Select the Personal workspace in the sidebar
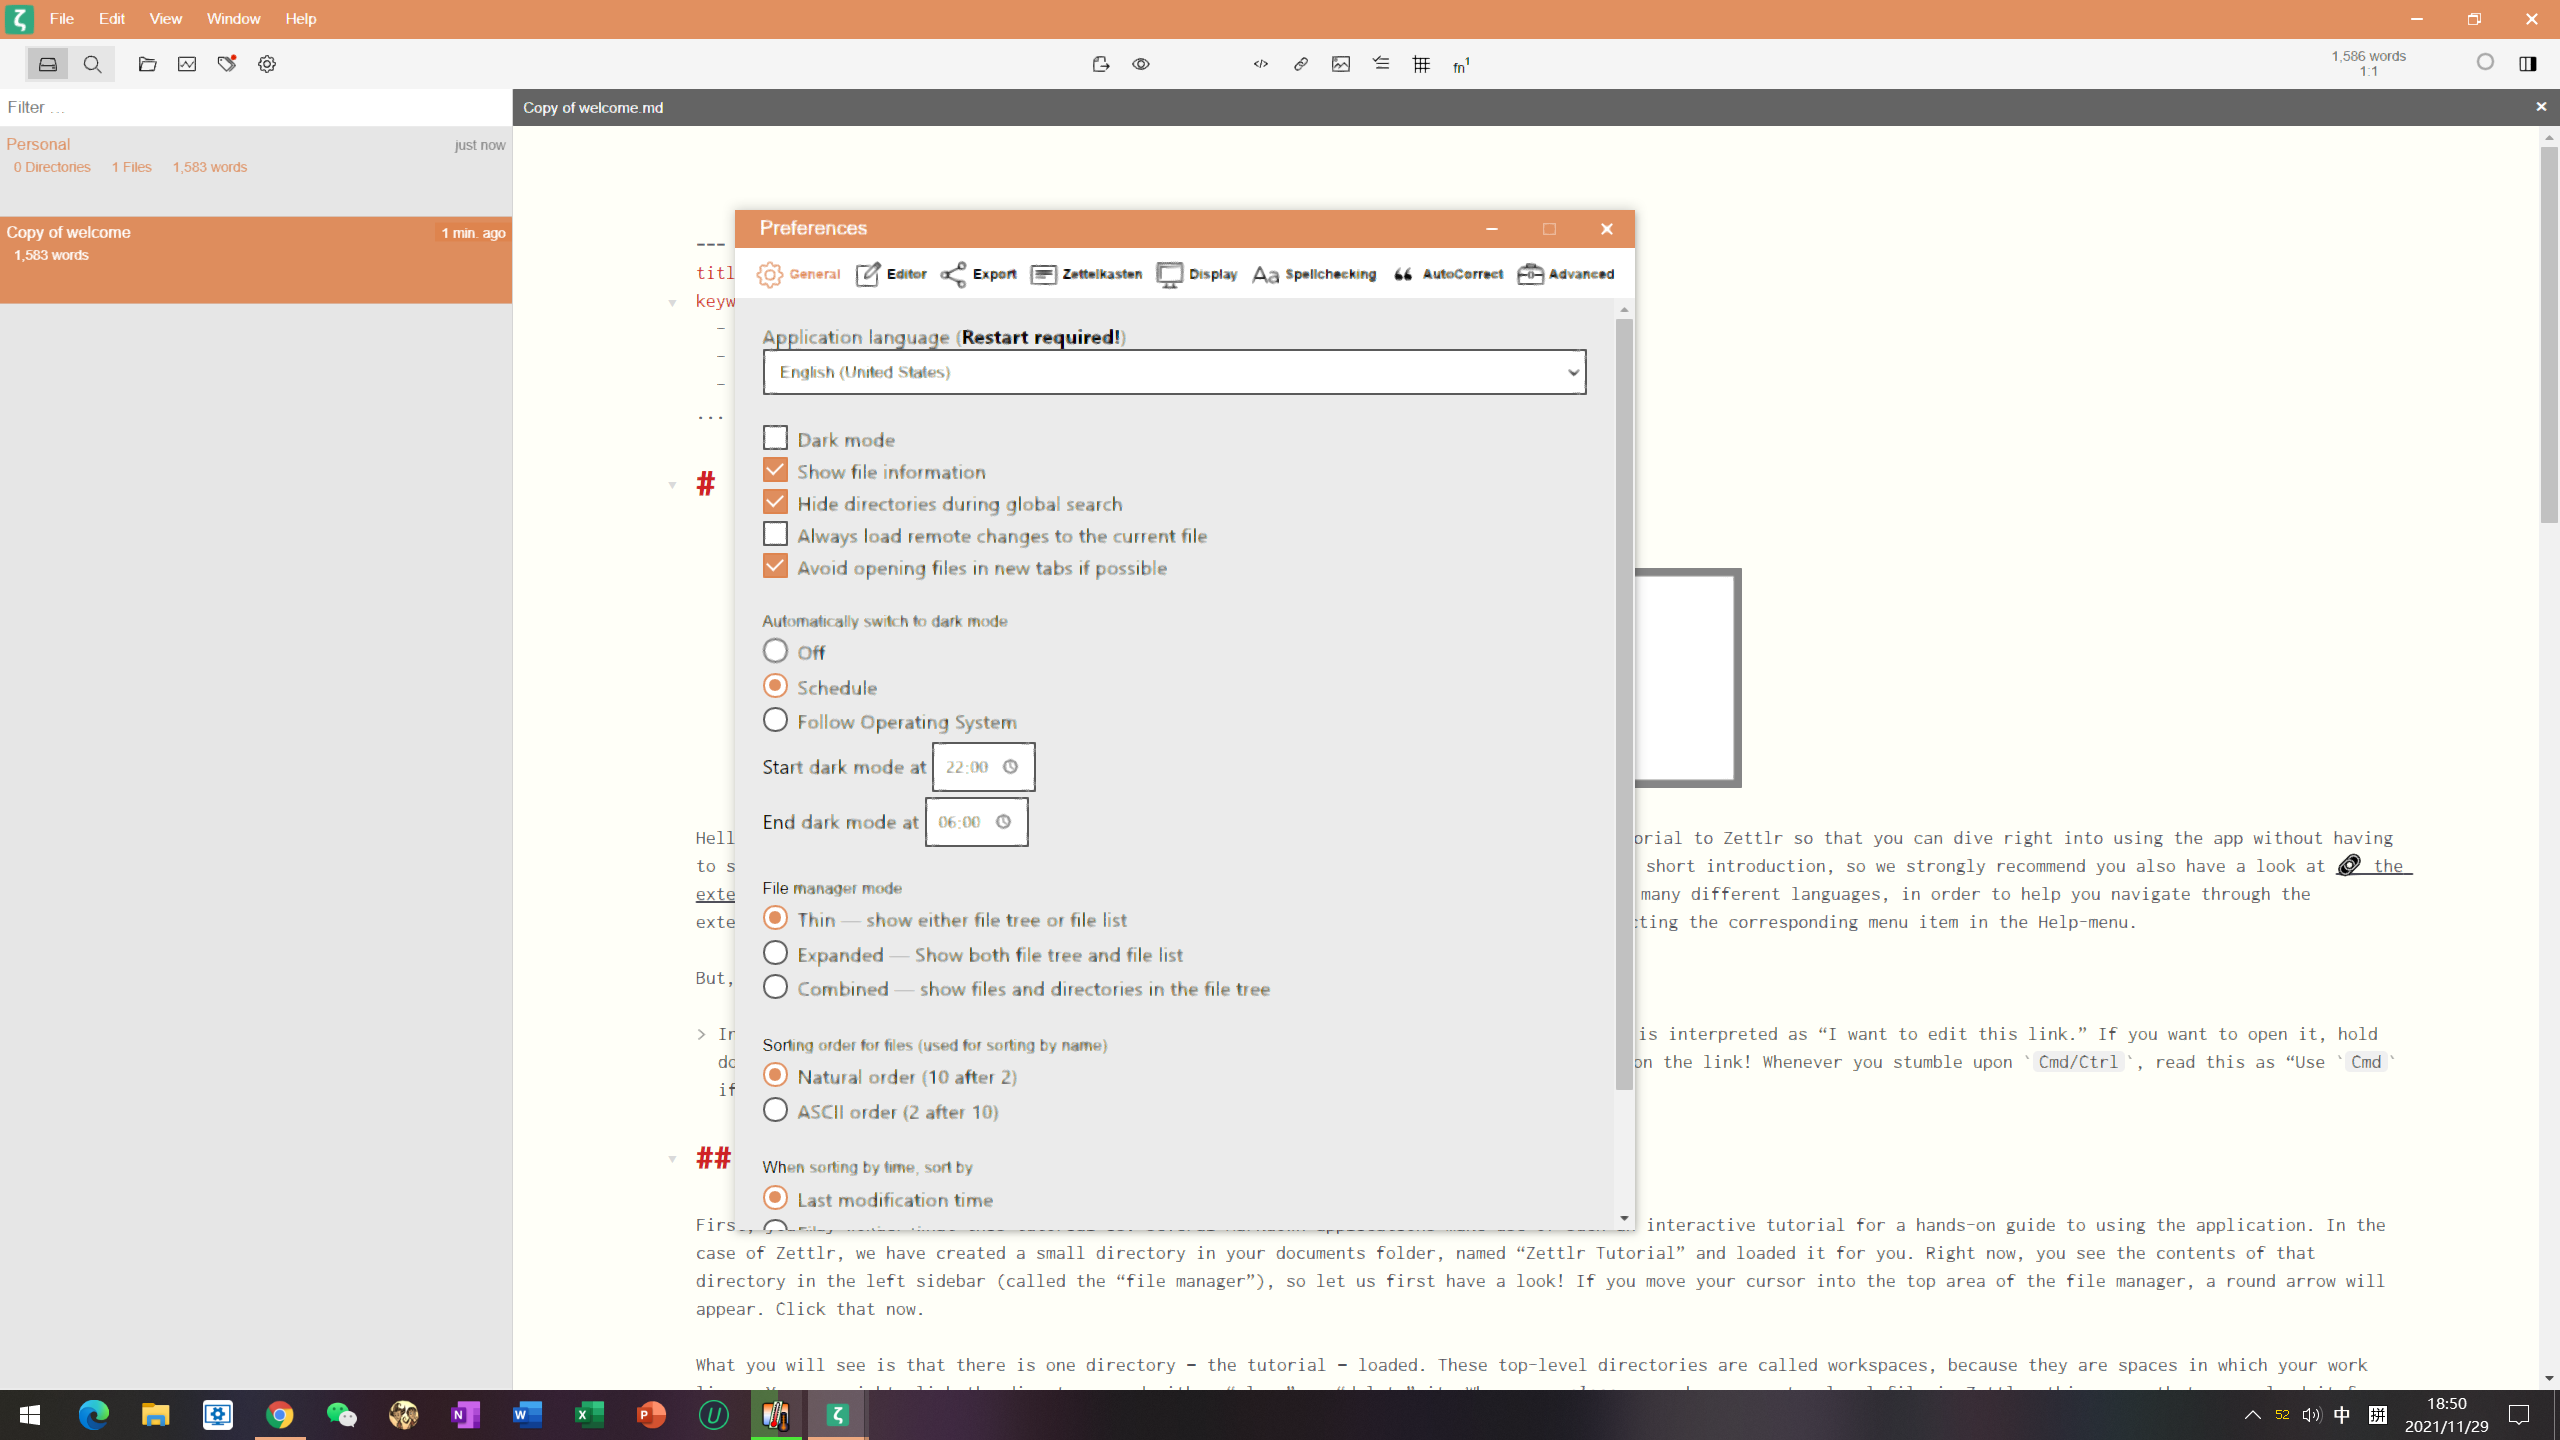 39,143
